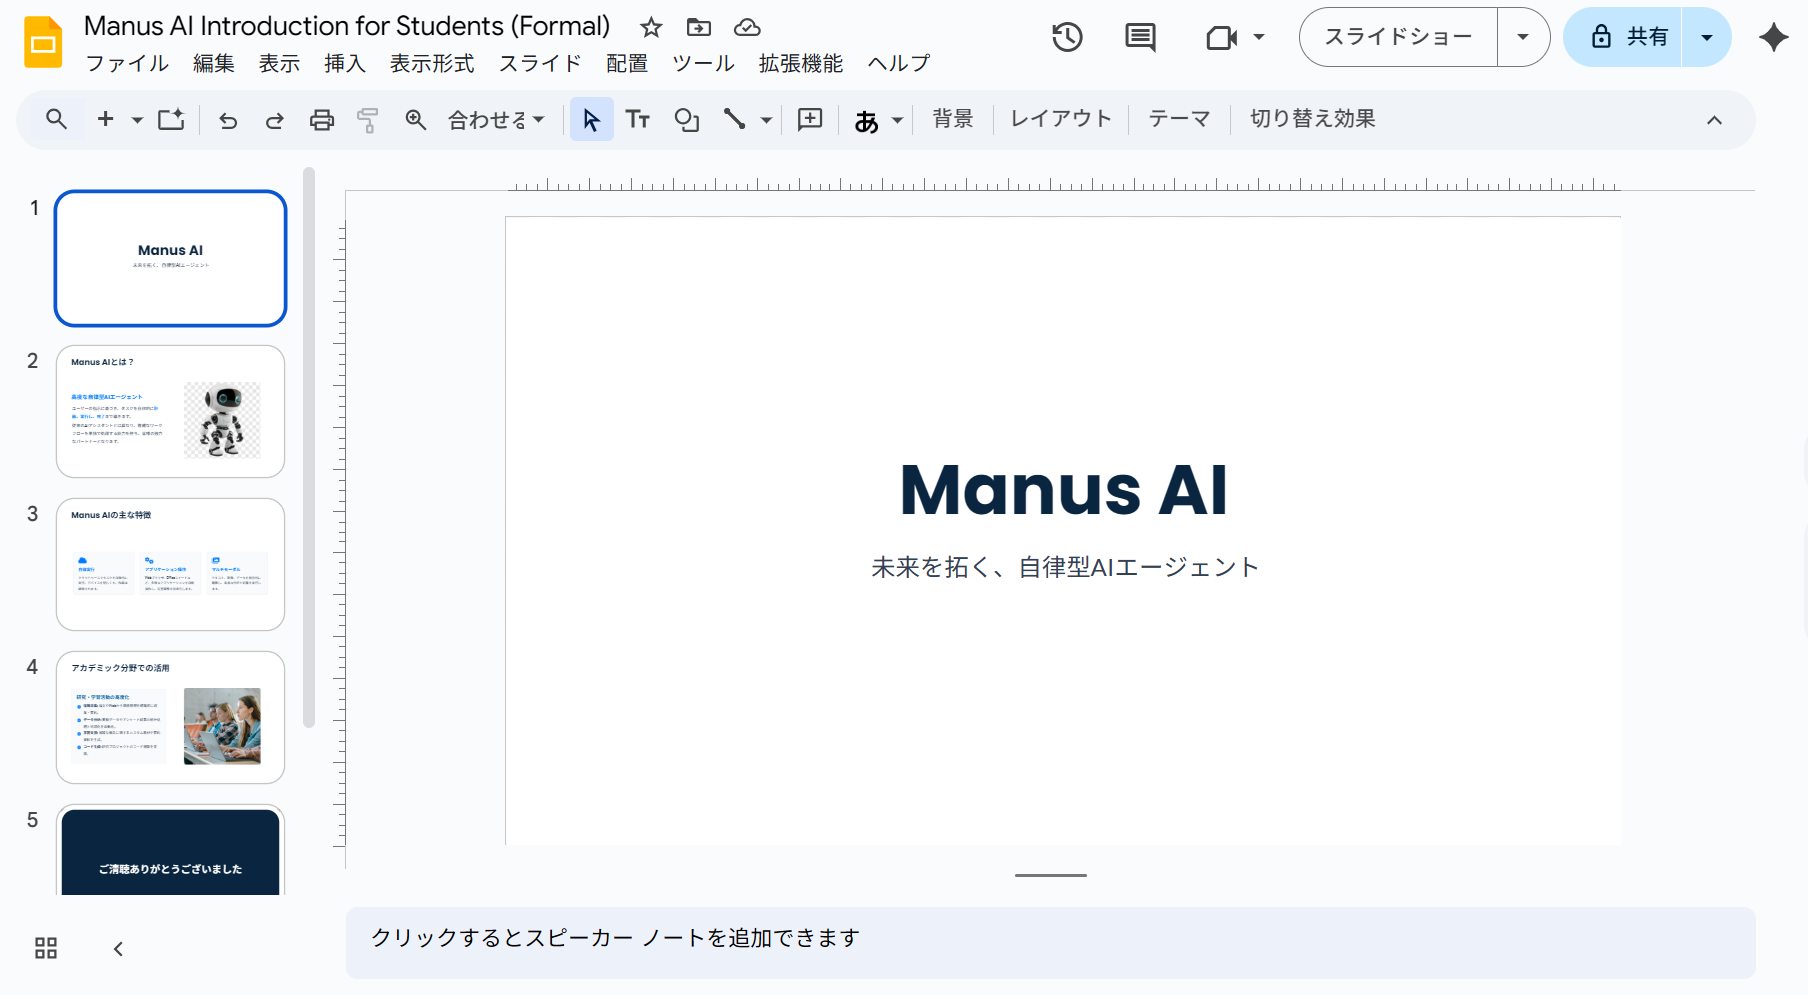Open the 挿入 menu
The width and height of the screenshot is (1808, 995).
click(x=344, y=64)
